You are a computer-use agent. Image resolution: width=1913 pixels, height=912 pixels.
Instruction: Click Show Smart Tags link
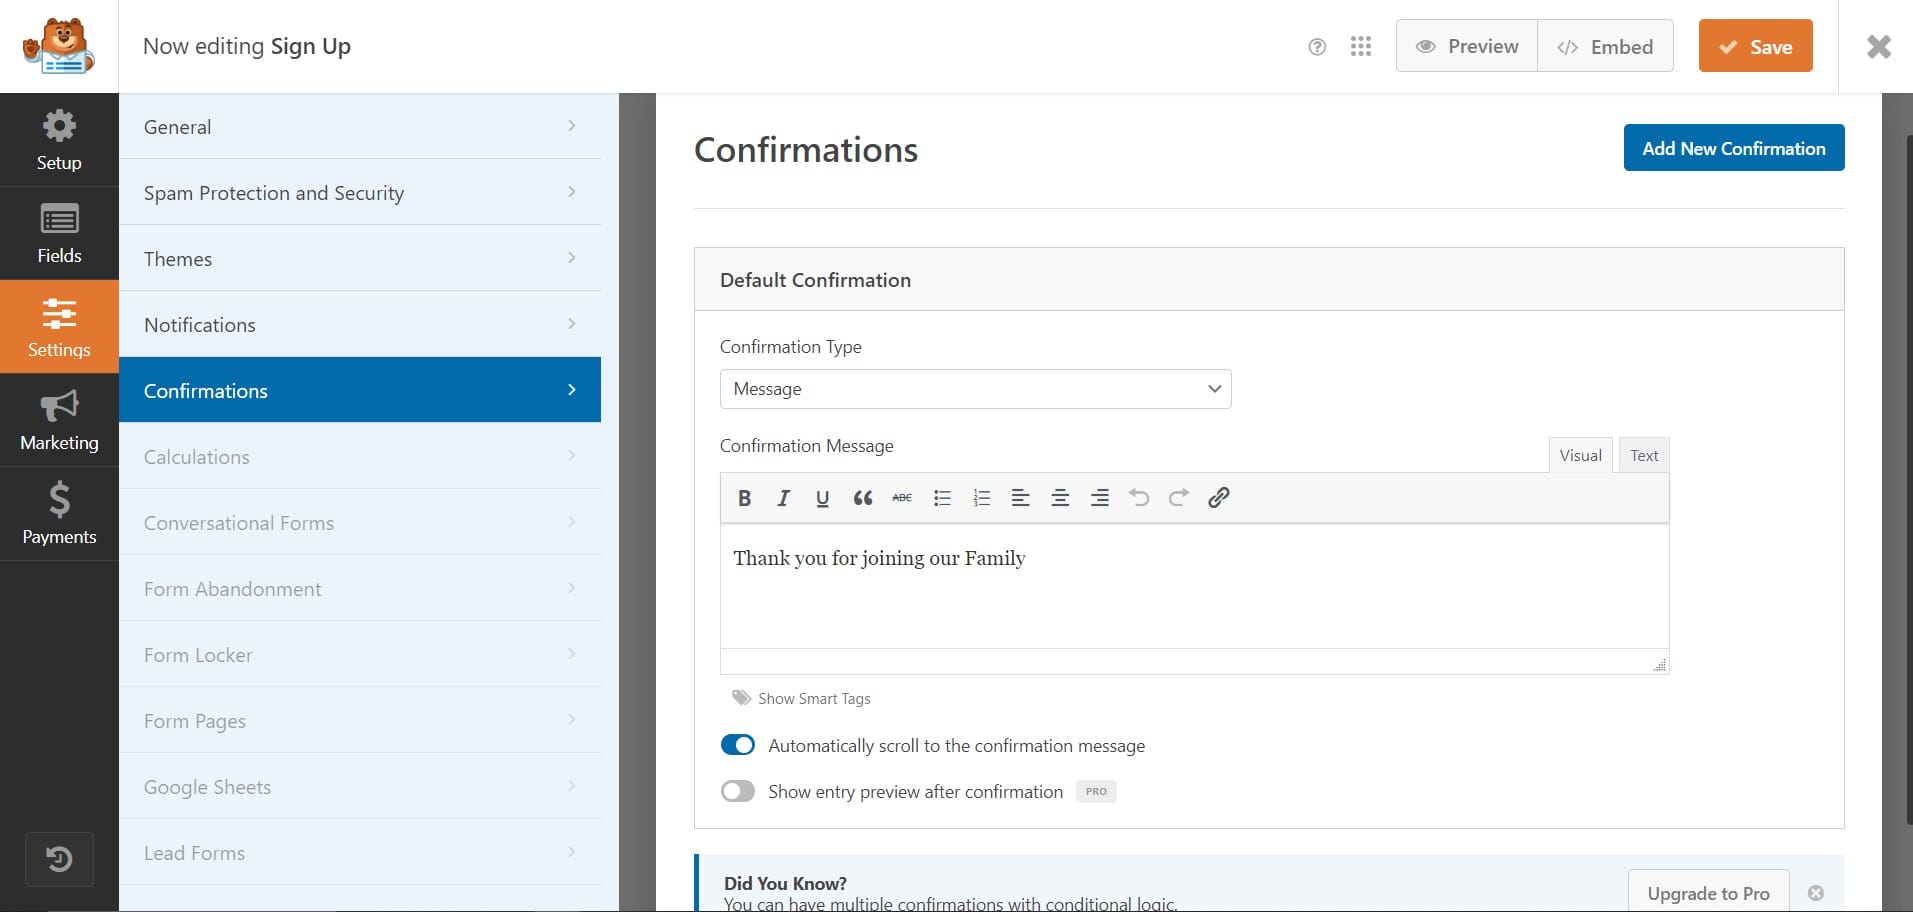813,699
